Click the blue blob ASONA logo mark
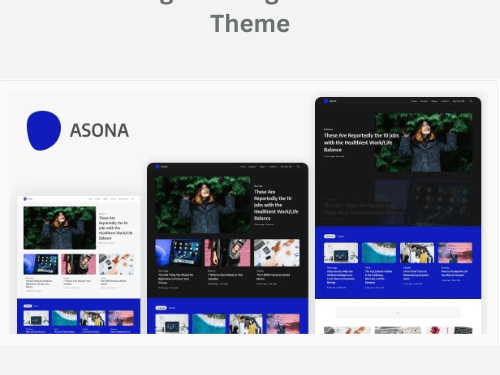Image resolution: width=500 pixels, height=375 pixels. pyautogui.click(x=44, y=130)
